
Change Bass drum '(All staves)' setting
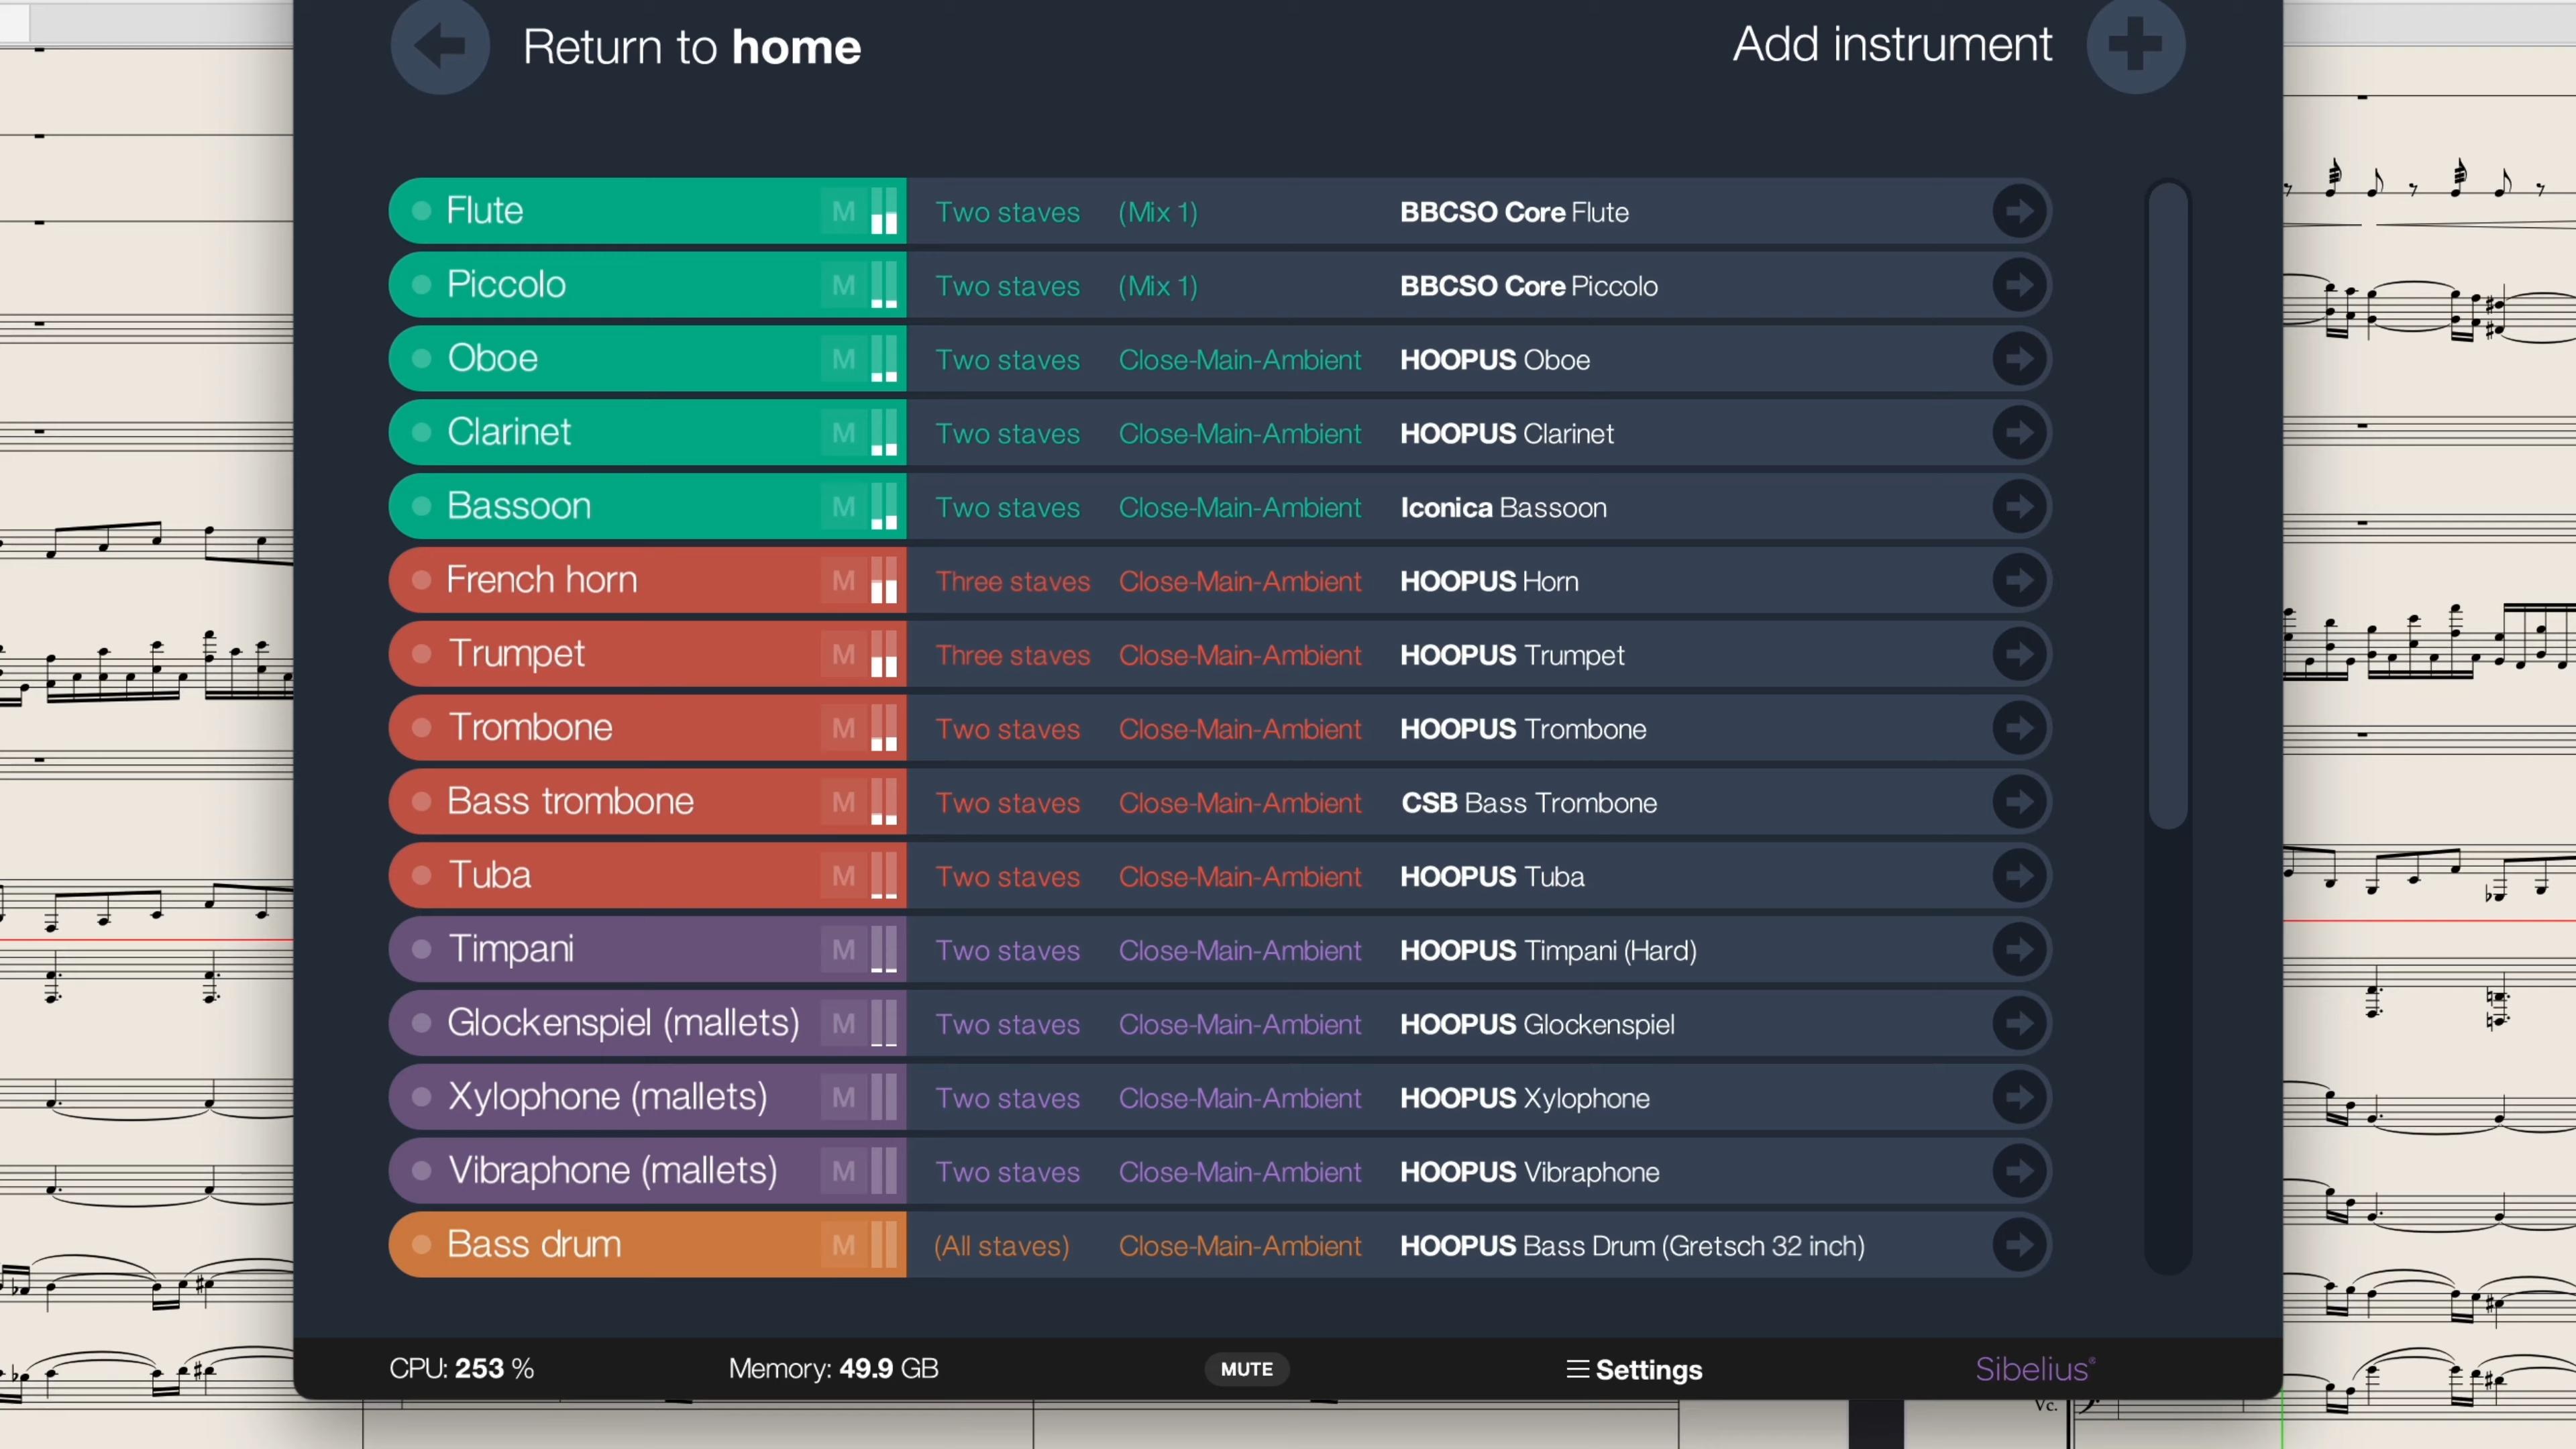tap(1001, 1246)
